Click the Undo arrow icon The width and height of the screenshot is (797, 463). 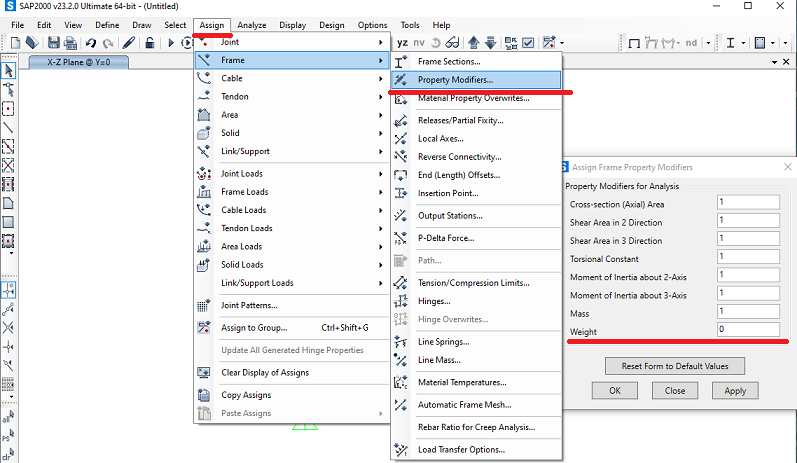[x=92, y=43]
